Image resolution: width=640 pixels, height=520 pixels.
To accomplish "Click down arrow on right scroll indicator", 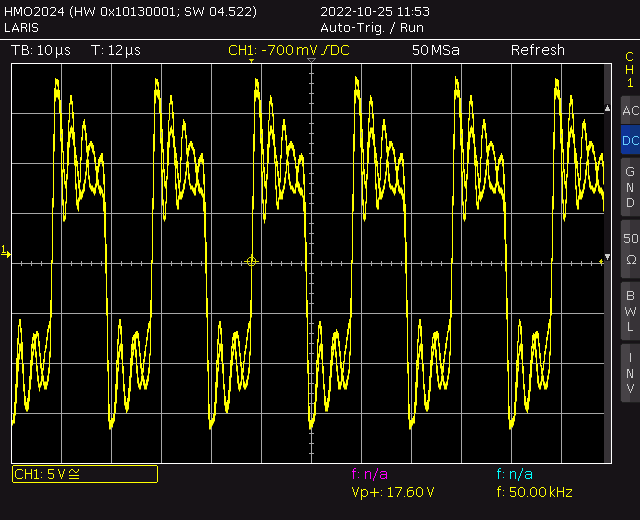I will (x=607, y=257).
